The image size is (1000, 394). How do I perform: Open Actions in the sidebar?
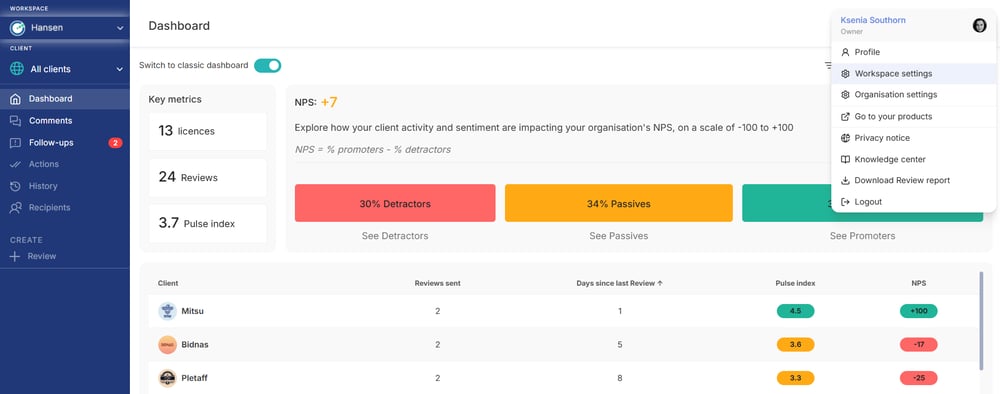(64, 164)
